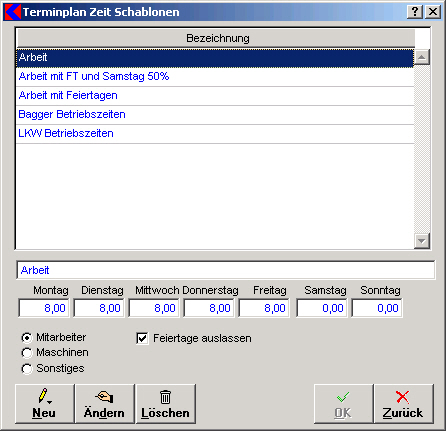
Task: Select the Maschinen radio button
Action: click(x=27, y=353)
